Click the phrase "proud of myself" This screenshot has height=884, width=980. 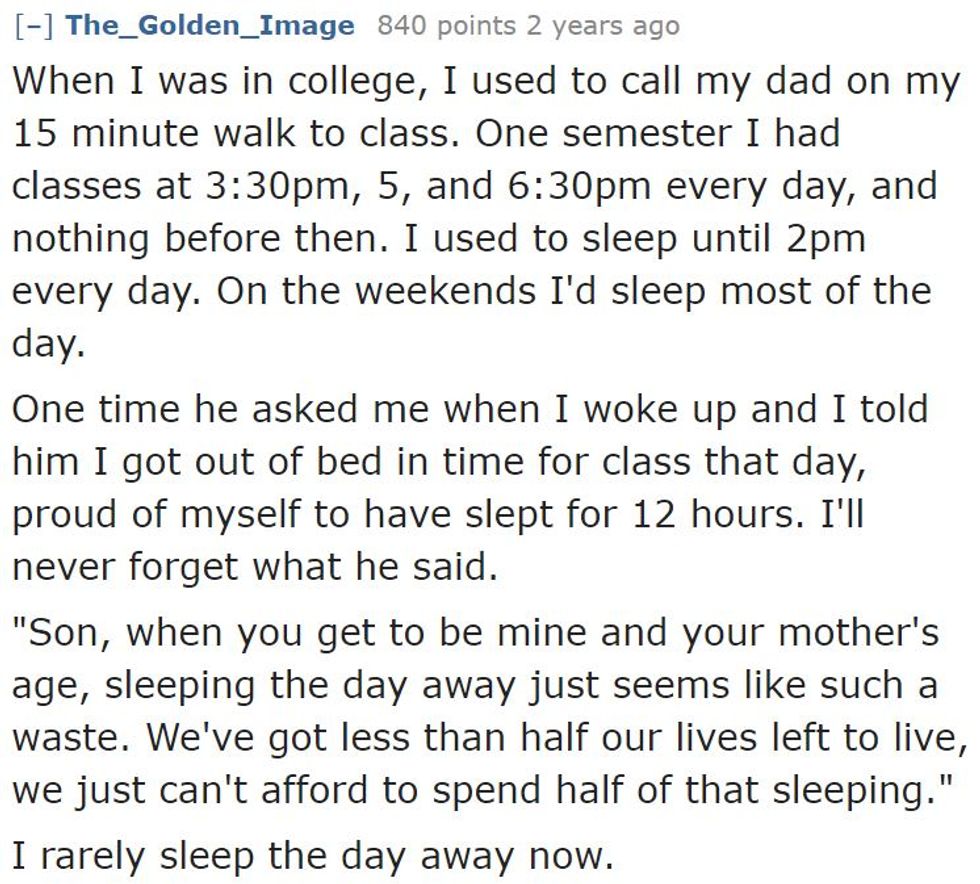point(147,514)
